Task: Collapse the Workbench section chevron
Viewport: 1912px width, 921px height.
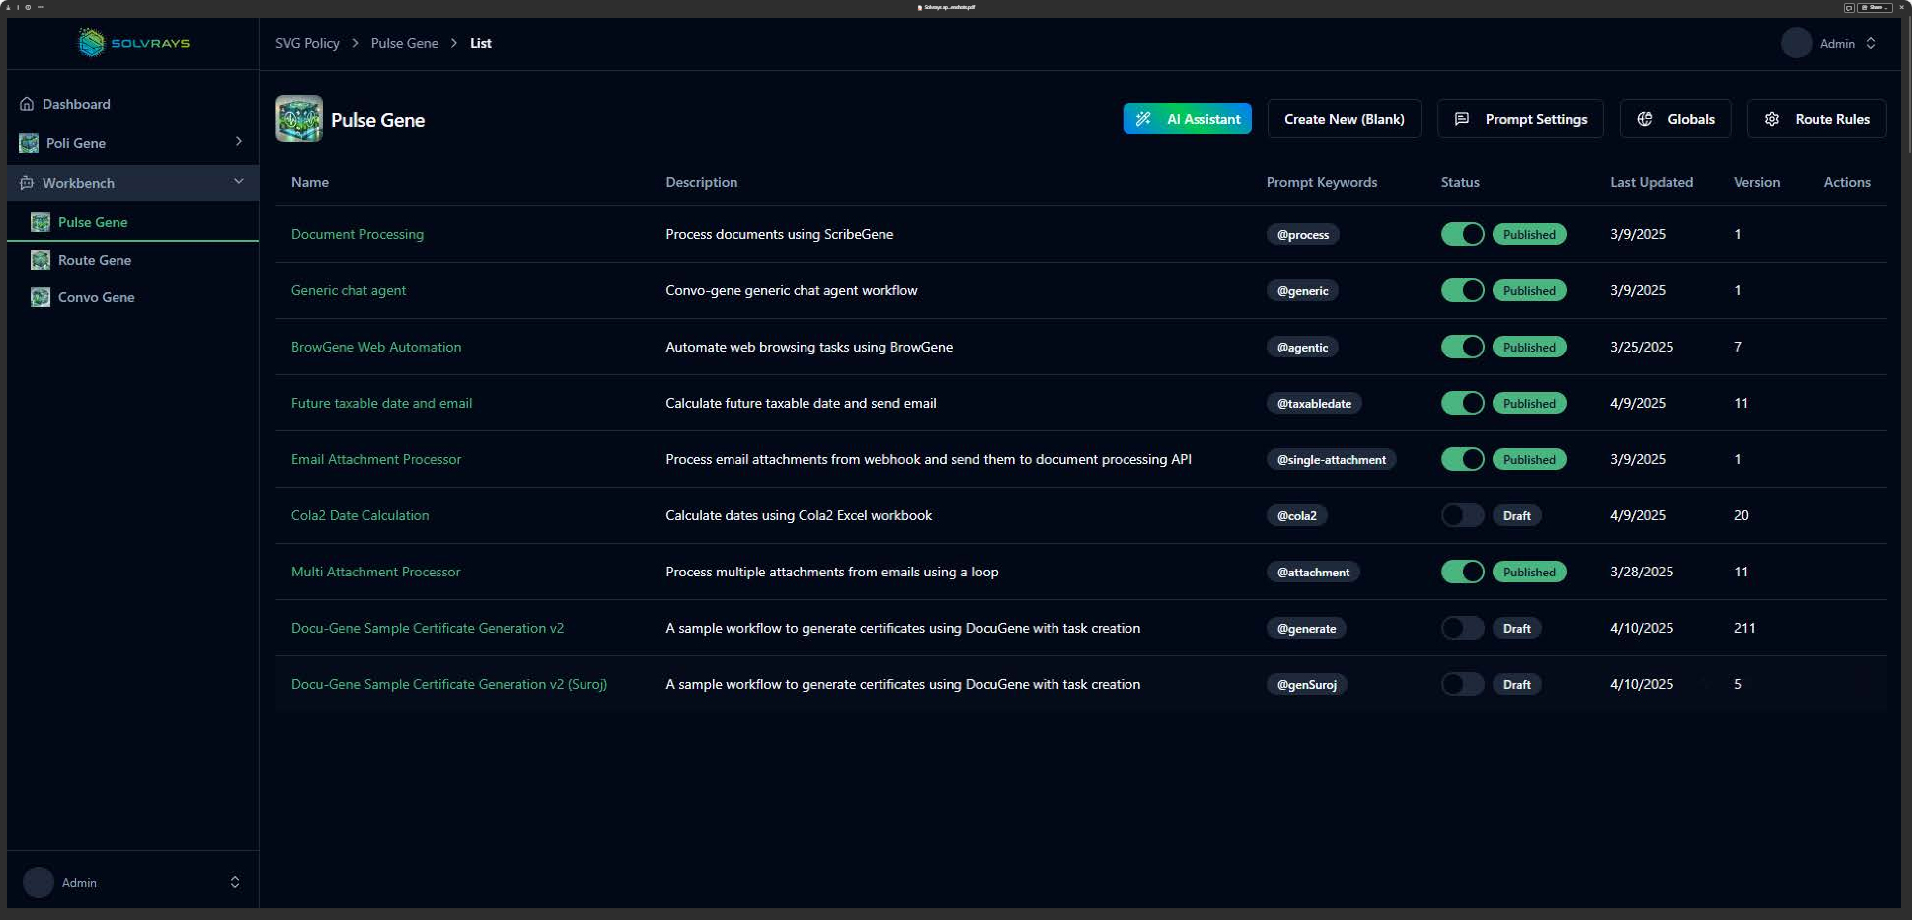Action: [x=238, y=181]
